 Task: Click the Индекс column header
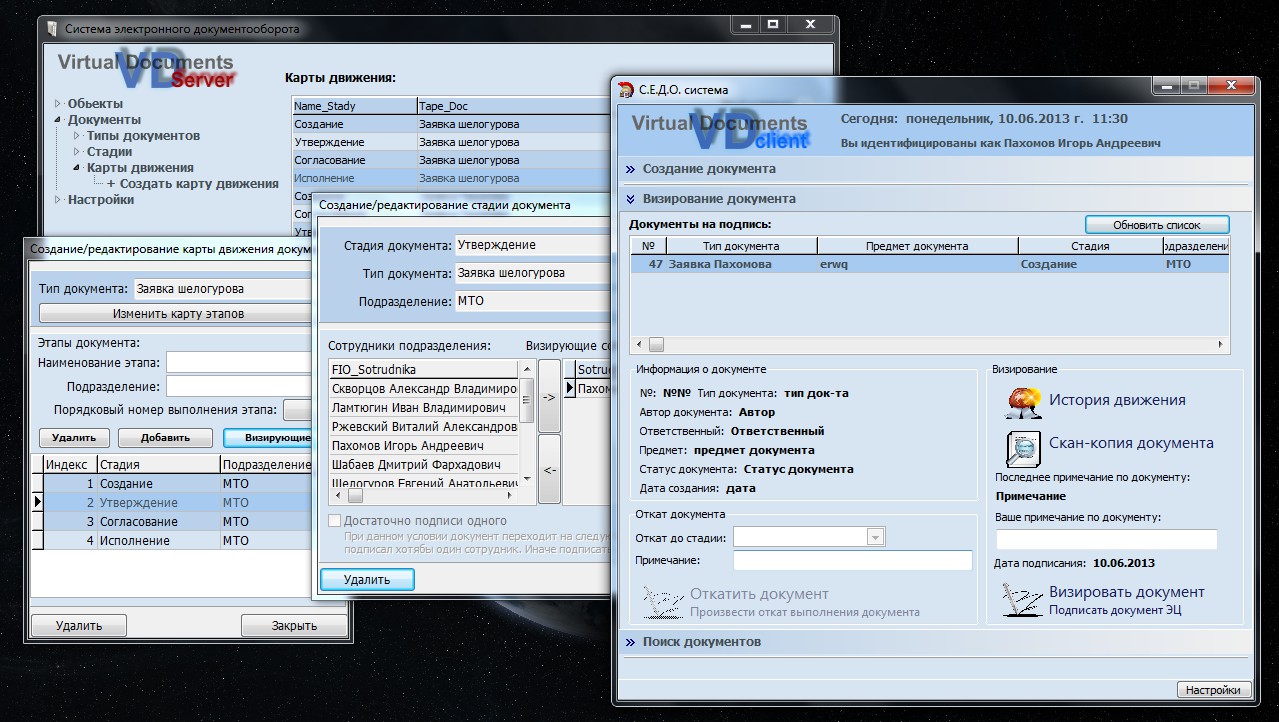pos(70,464)
